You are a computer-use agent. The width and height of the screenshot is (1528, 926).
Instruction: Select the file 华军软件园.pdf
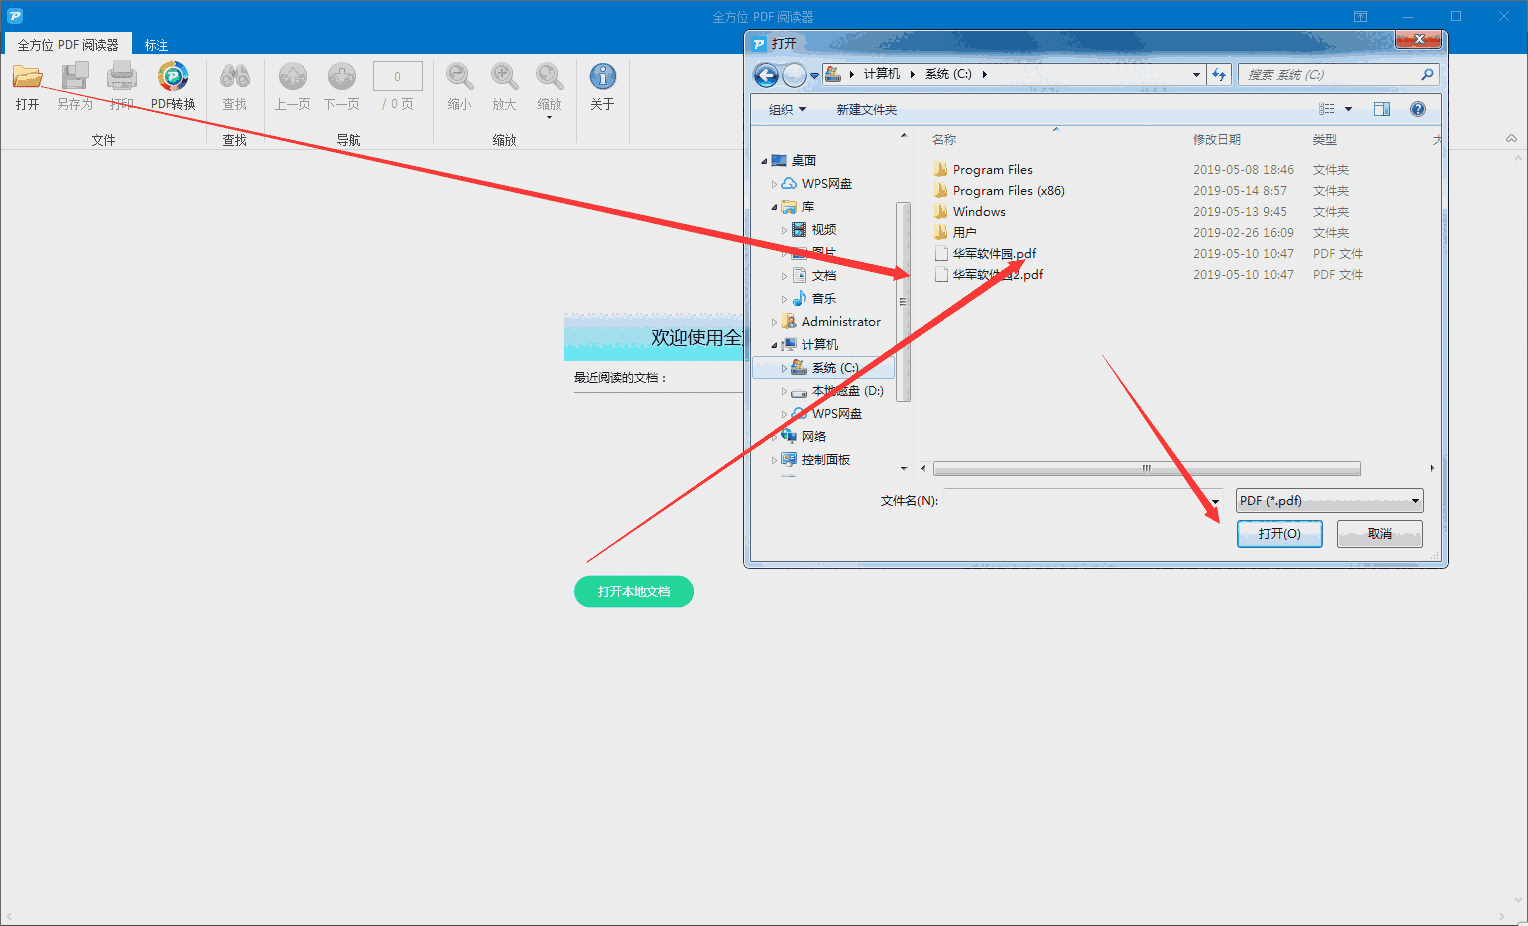[x=994, y=254]
